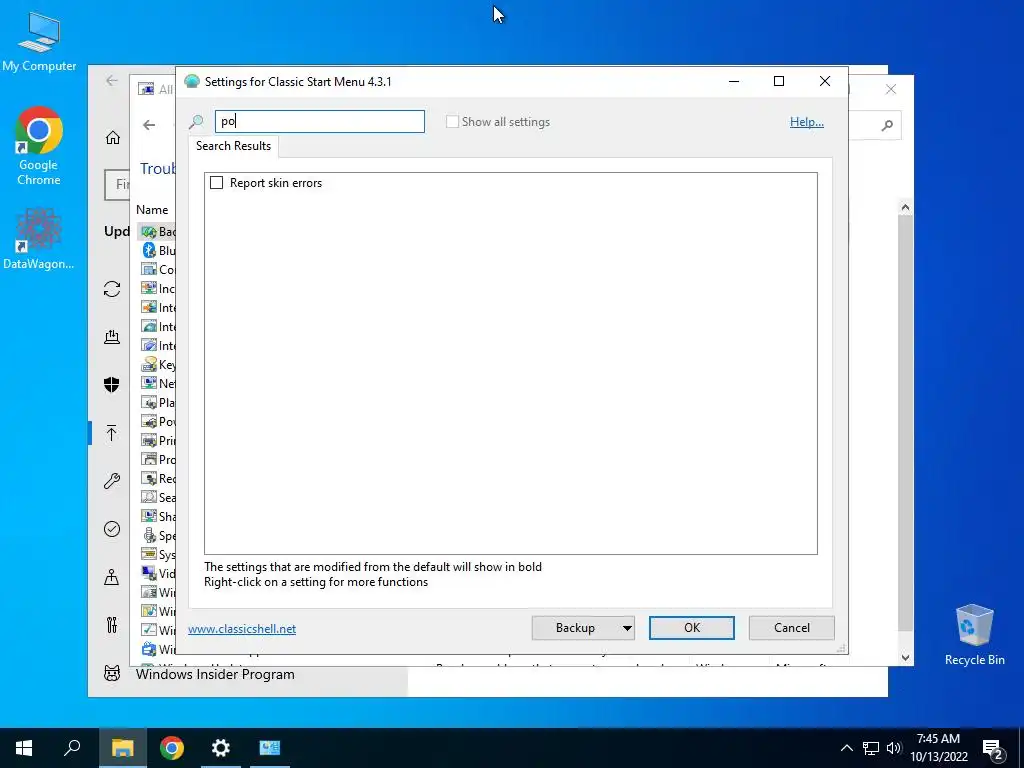Select the Speech troubleshooter microphone icon
Viewport: 1024px width, 768px height.
point(149,536)
